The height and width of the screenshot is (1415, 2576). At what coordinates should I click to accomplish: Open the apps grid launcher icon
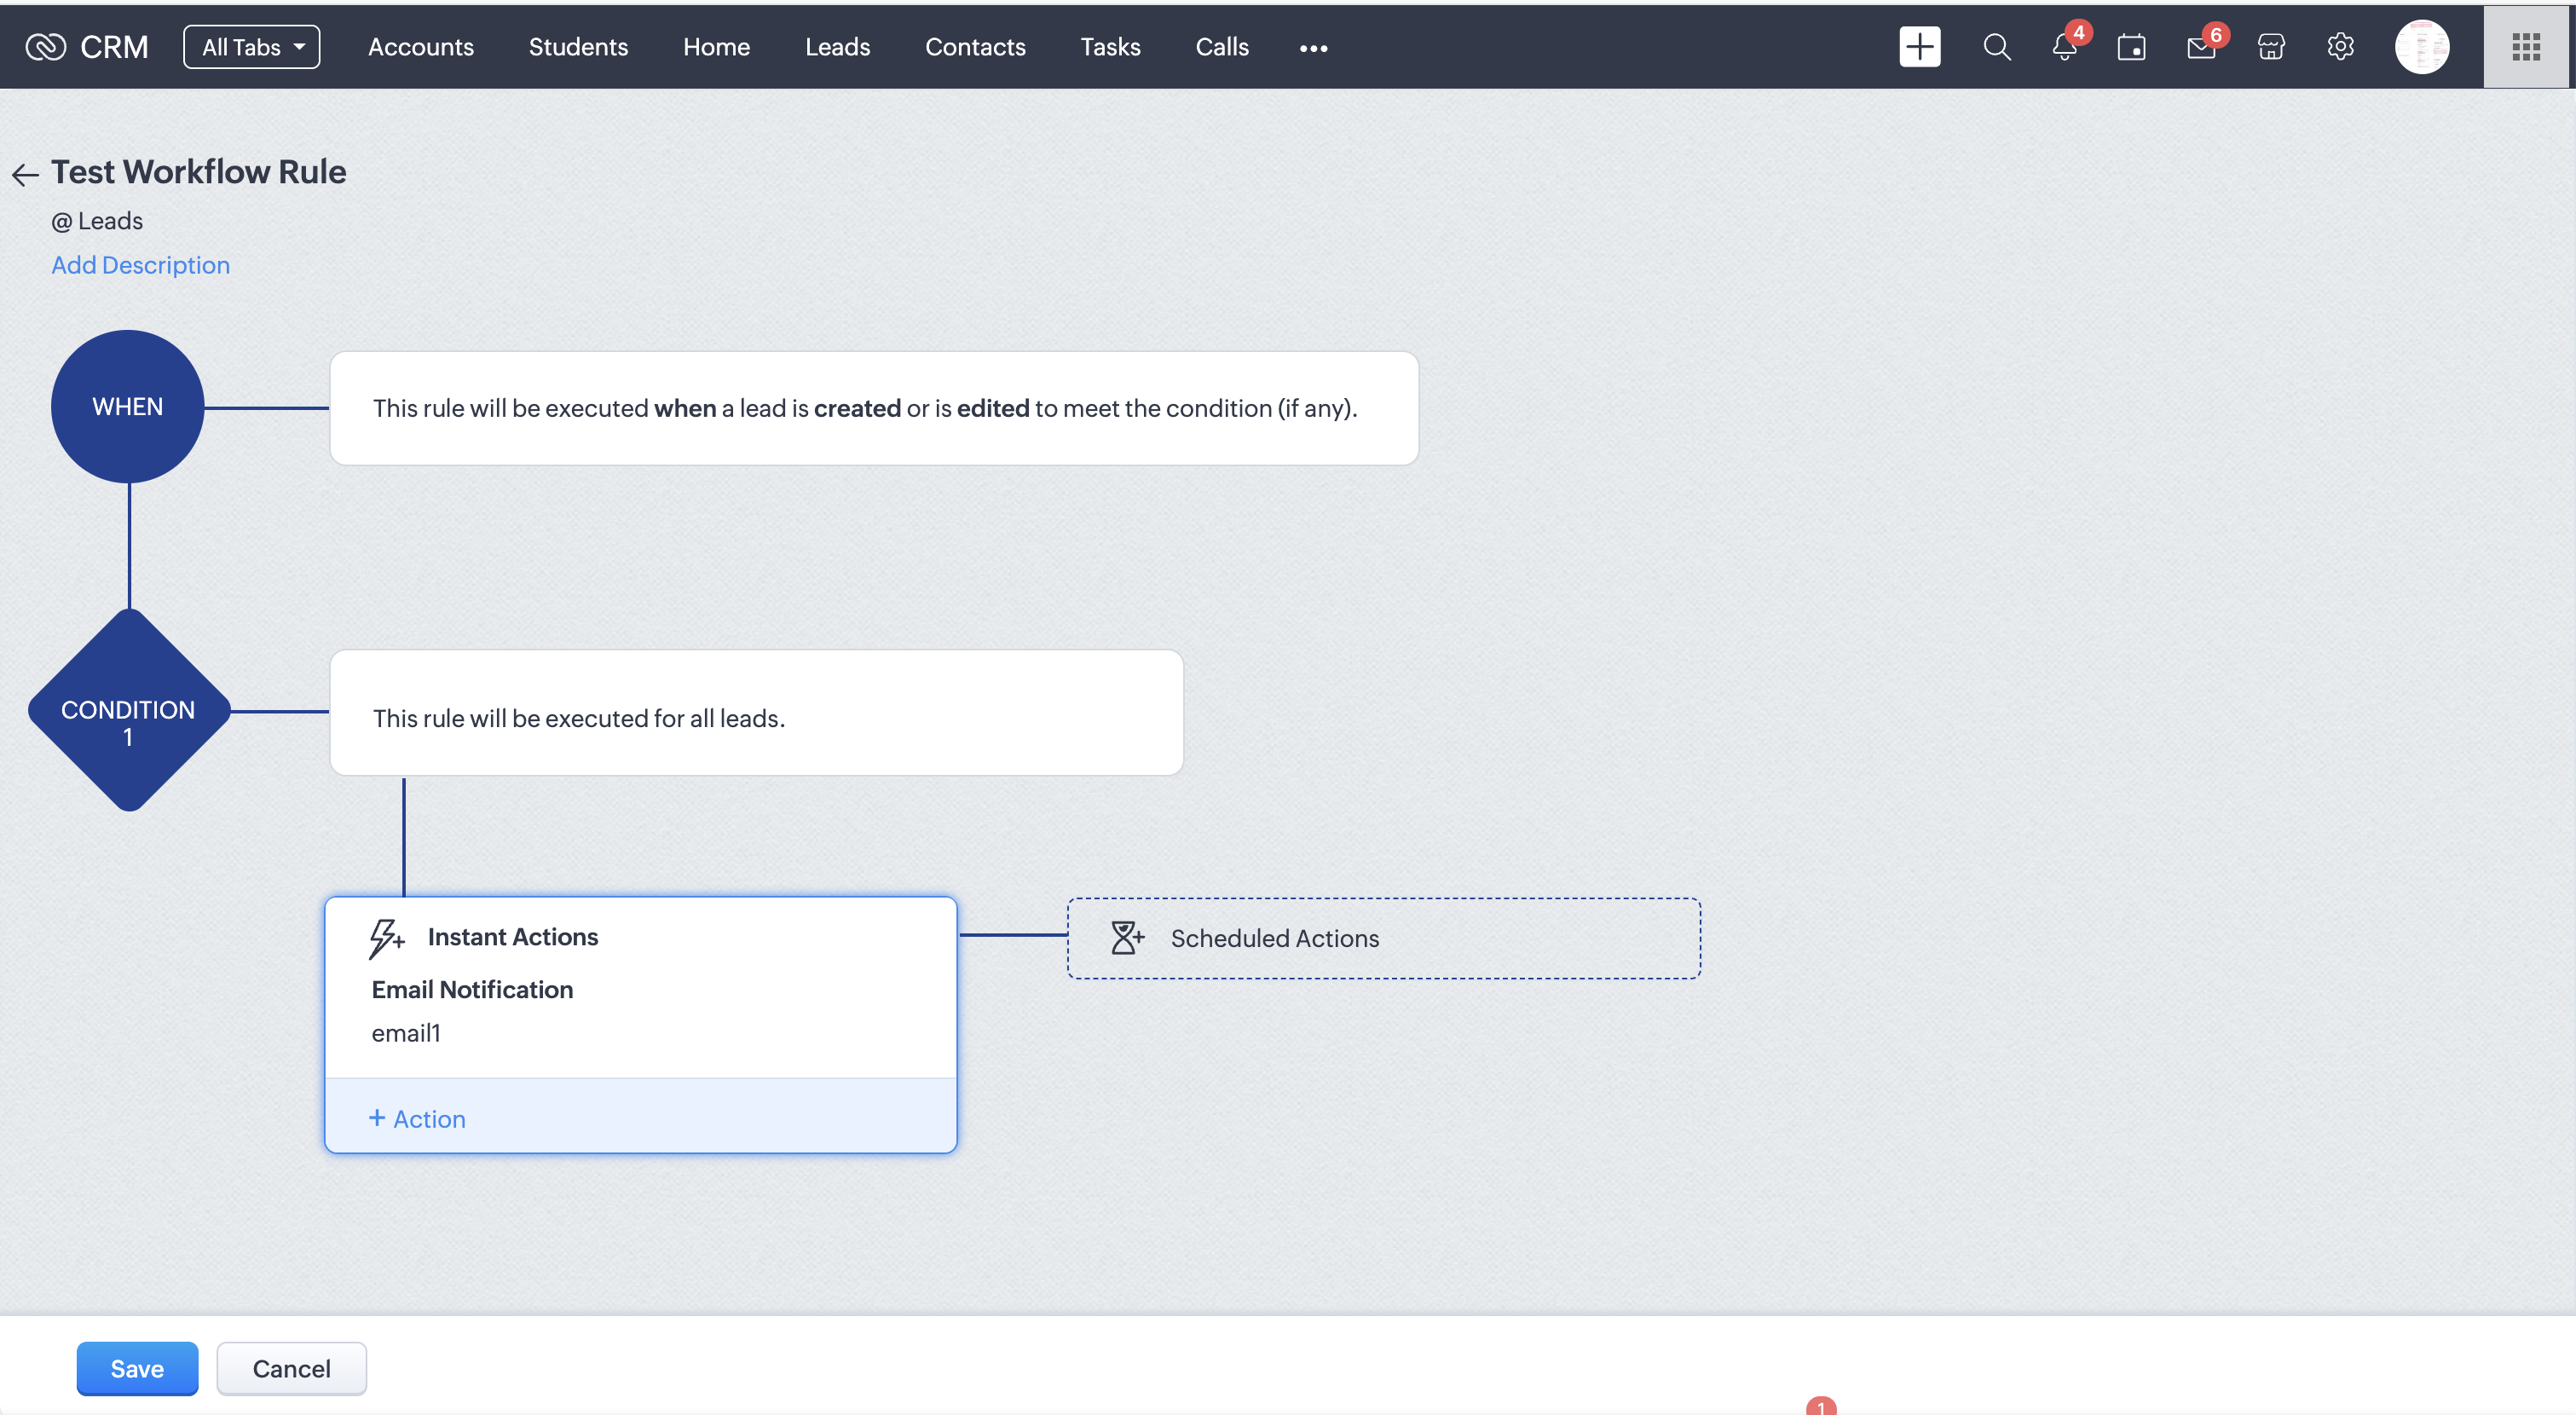click(x=2526, y=47)
